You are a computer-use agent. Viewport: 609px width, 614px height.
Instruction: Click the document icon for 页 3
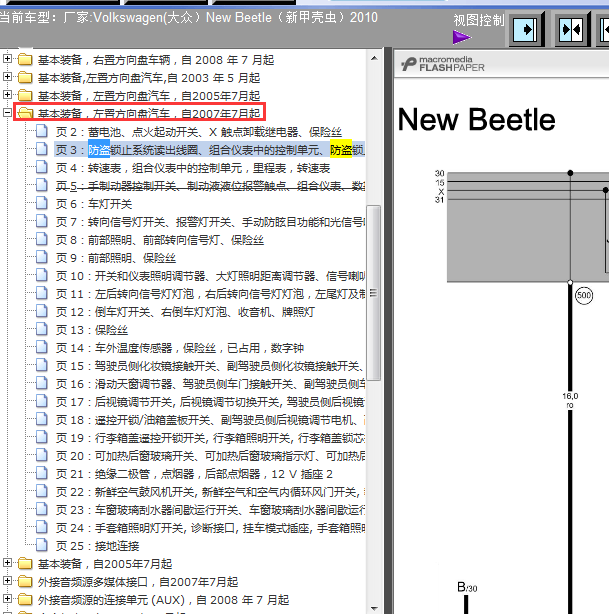point(42,149)
